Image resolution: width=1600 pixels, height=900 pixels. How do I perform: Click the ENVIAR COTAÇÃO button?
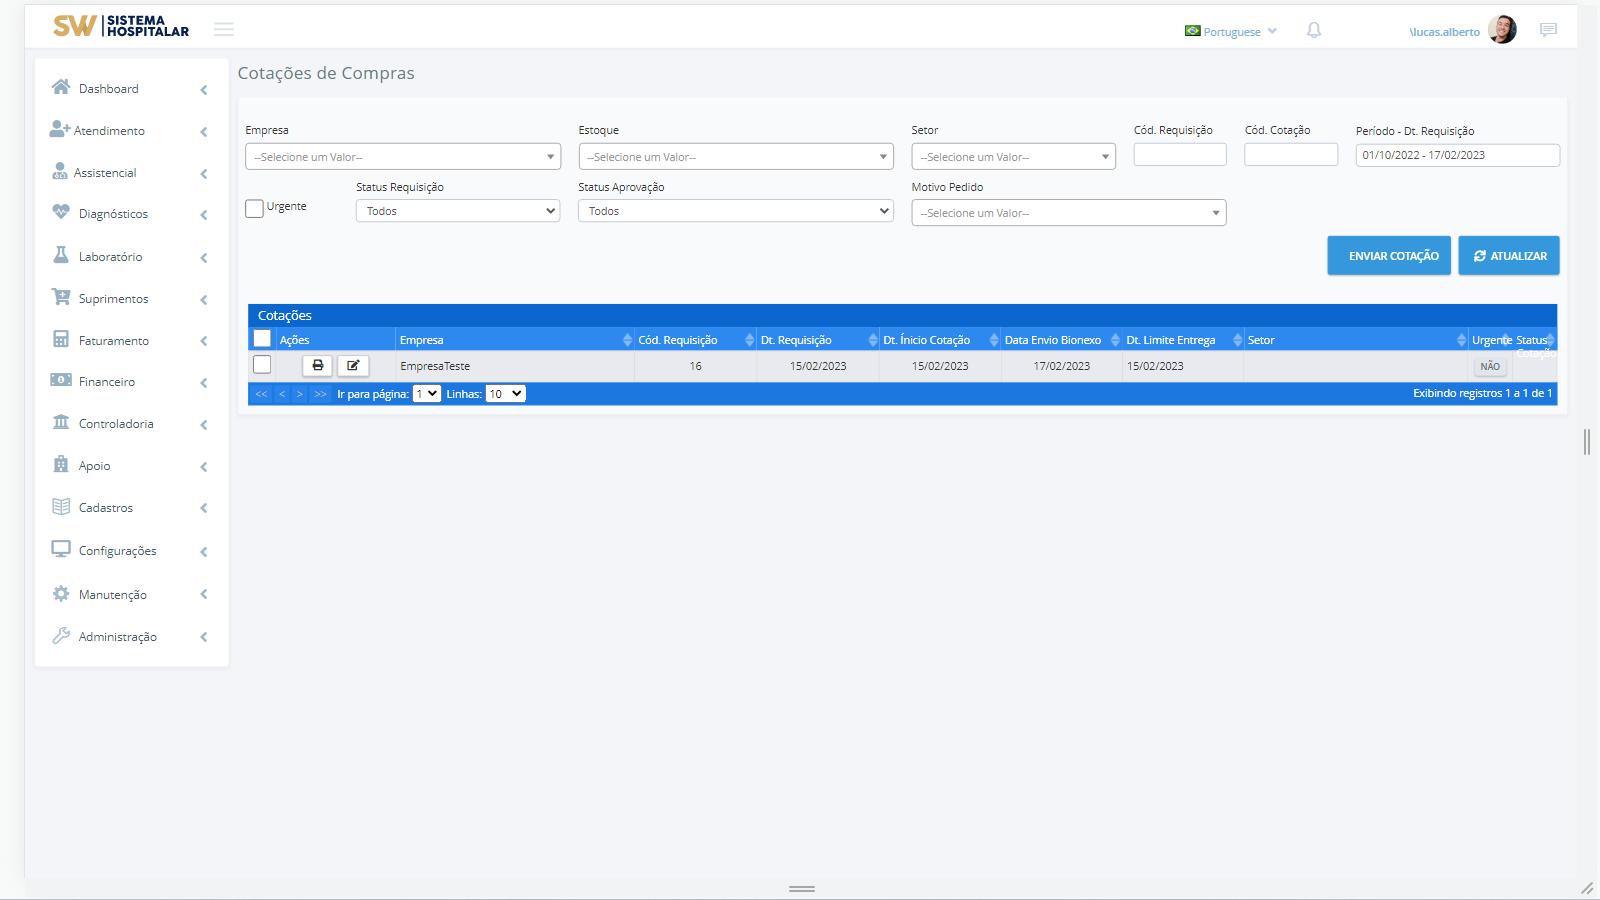[x=1389, y=256]
